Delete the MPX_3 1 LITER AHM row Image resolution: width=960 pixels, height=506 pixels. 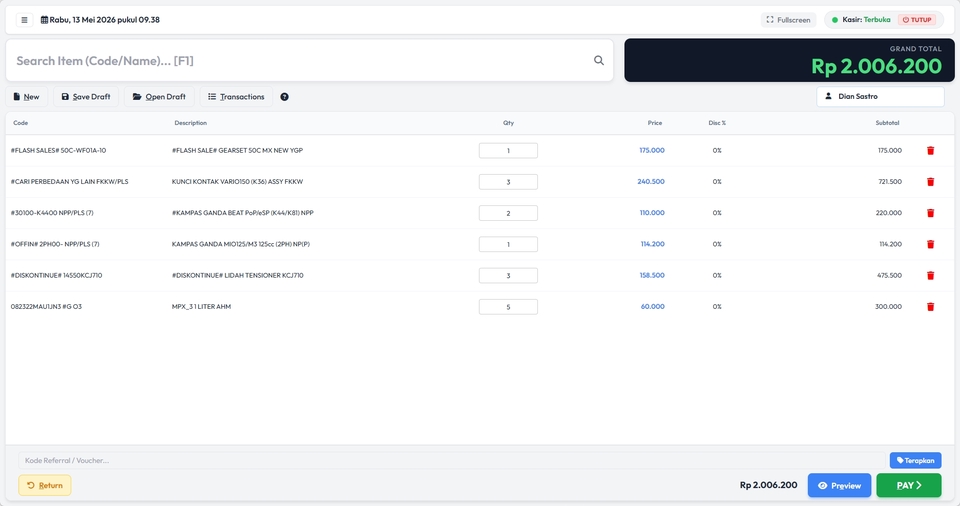(x=930, y=307)
